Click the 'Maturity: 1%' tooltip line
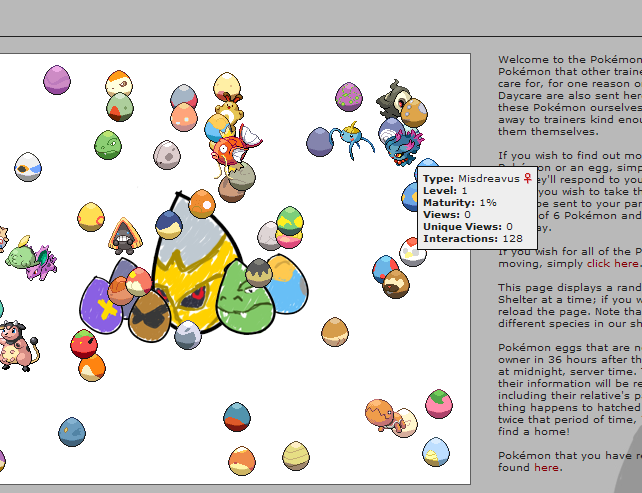The image size is (642, 493). 460,202
